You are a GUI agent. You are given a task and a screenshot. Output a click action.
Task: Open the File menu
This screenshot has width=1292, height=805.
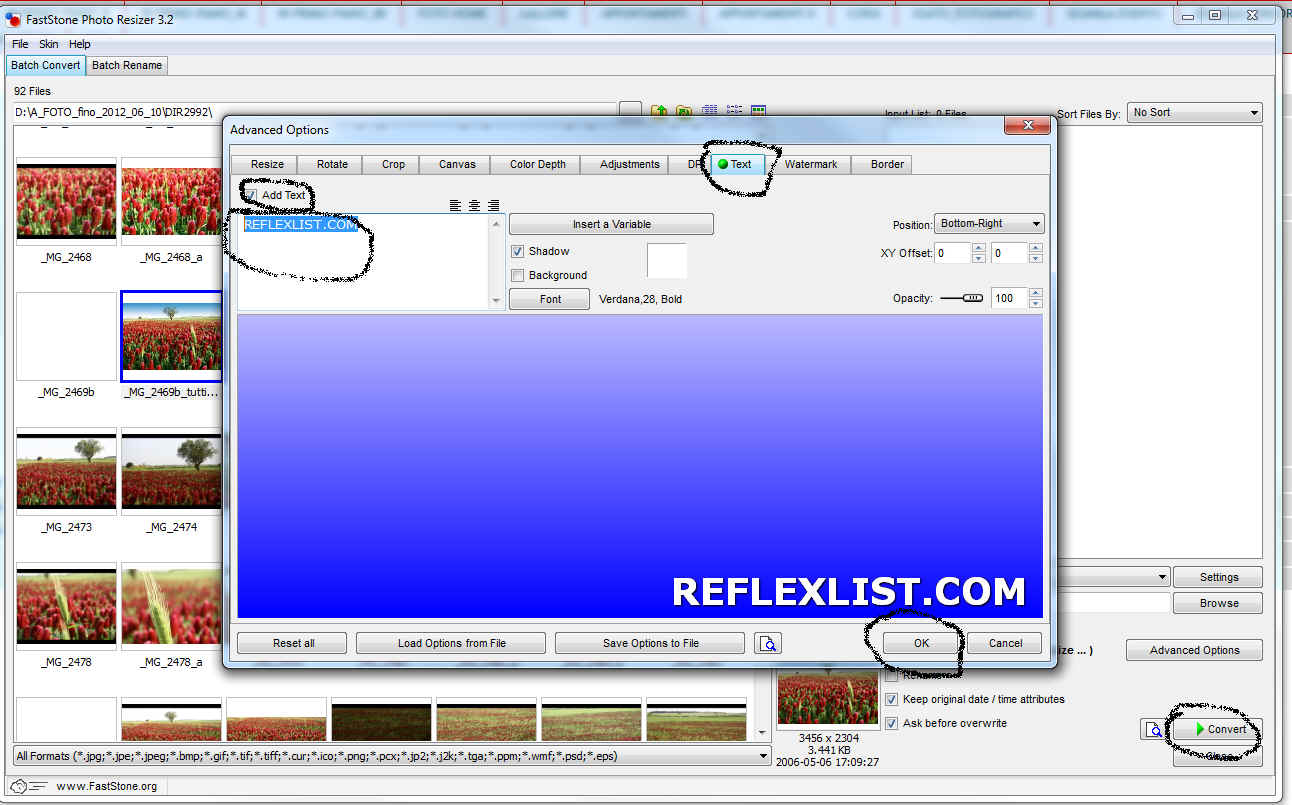coord(20,44)
